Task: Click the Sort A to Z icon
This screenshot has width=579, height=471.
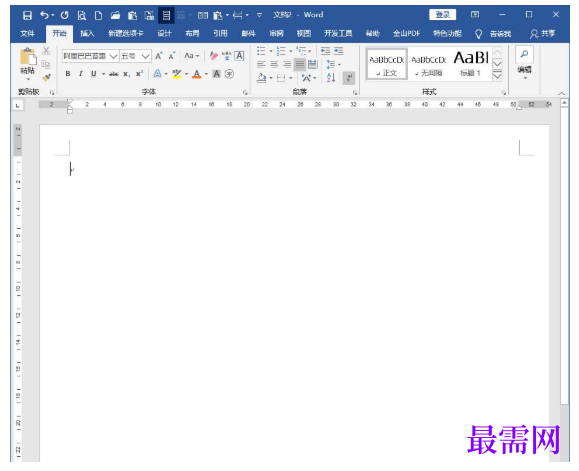Action: (331, 78)
